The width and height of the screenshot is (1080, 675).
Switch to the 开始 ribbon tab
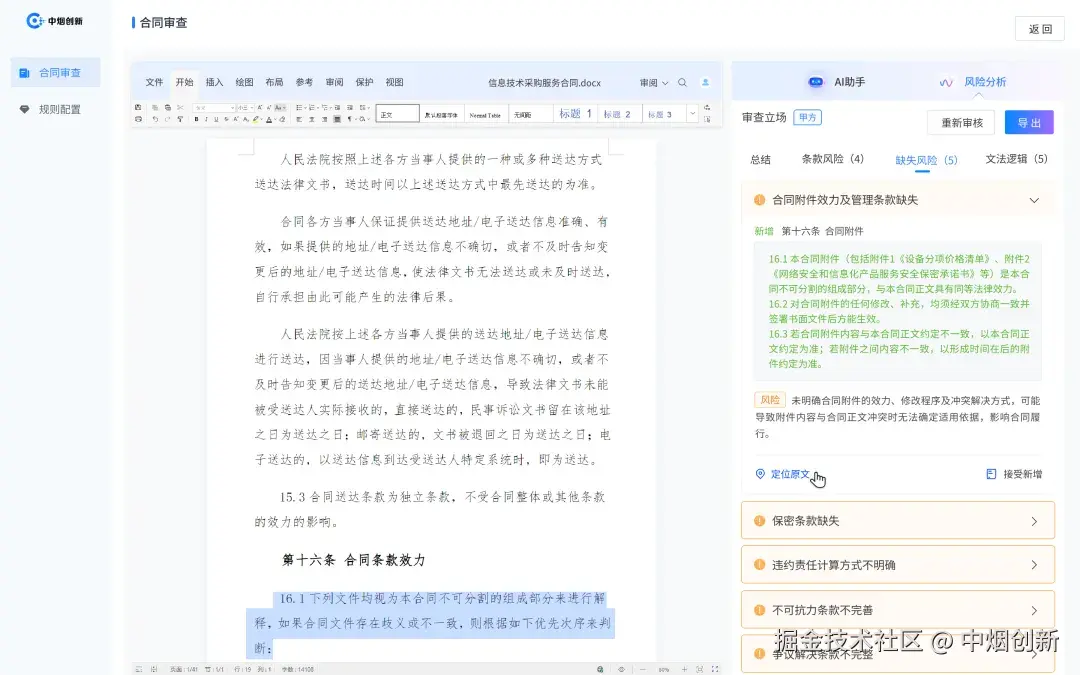(183, 82)
